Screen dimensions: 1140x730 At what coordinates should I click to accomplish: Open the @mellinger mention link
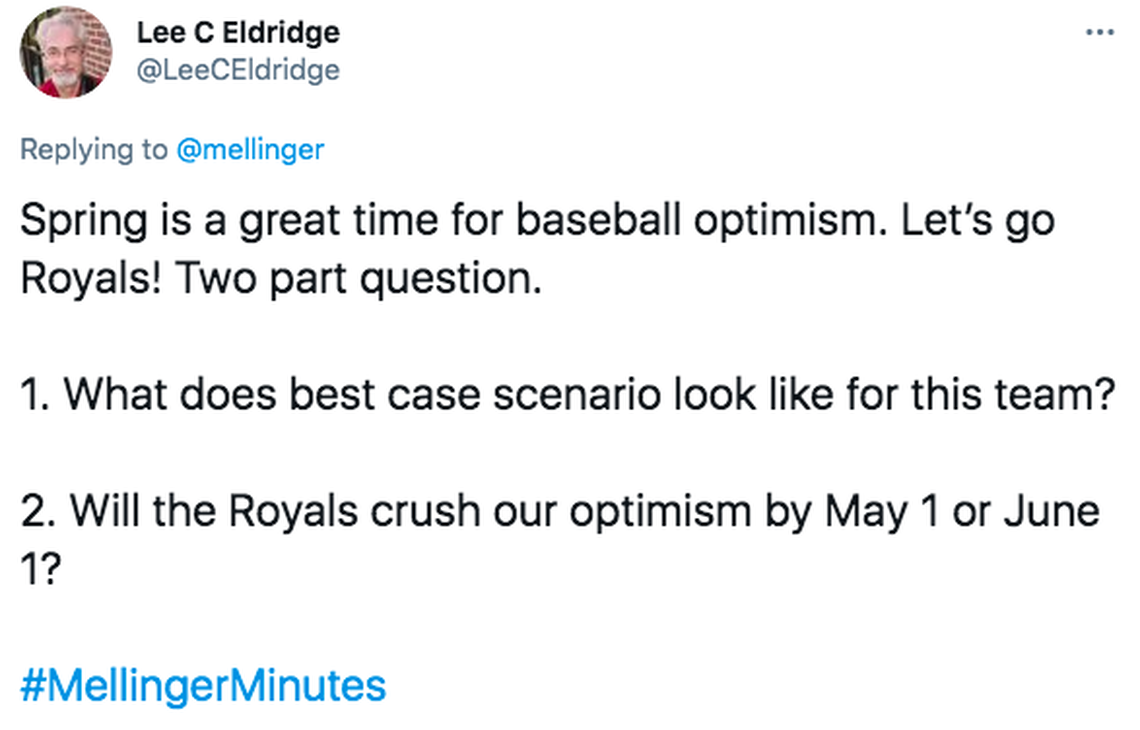pos(250,149)
